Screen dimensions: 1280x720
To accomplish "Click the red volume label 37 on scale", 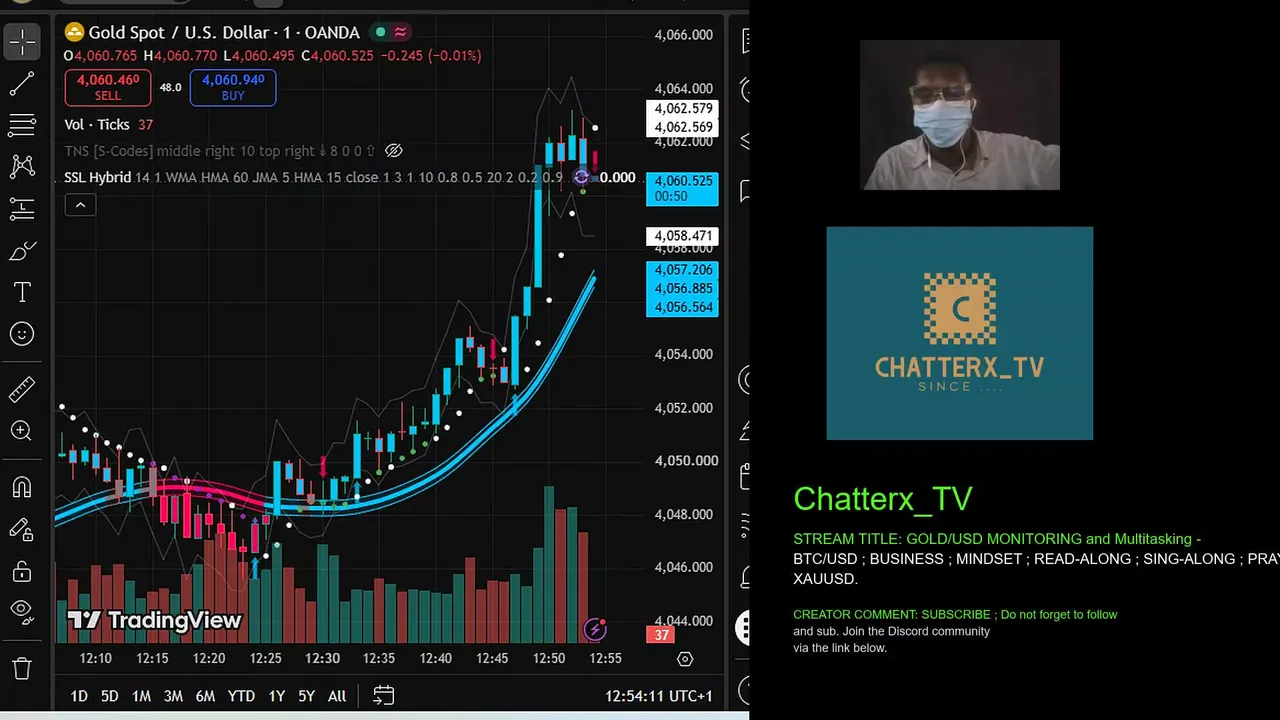I will tap(661, 635).
